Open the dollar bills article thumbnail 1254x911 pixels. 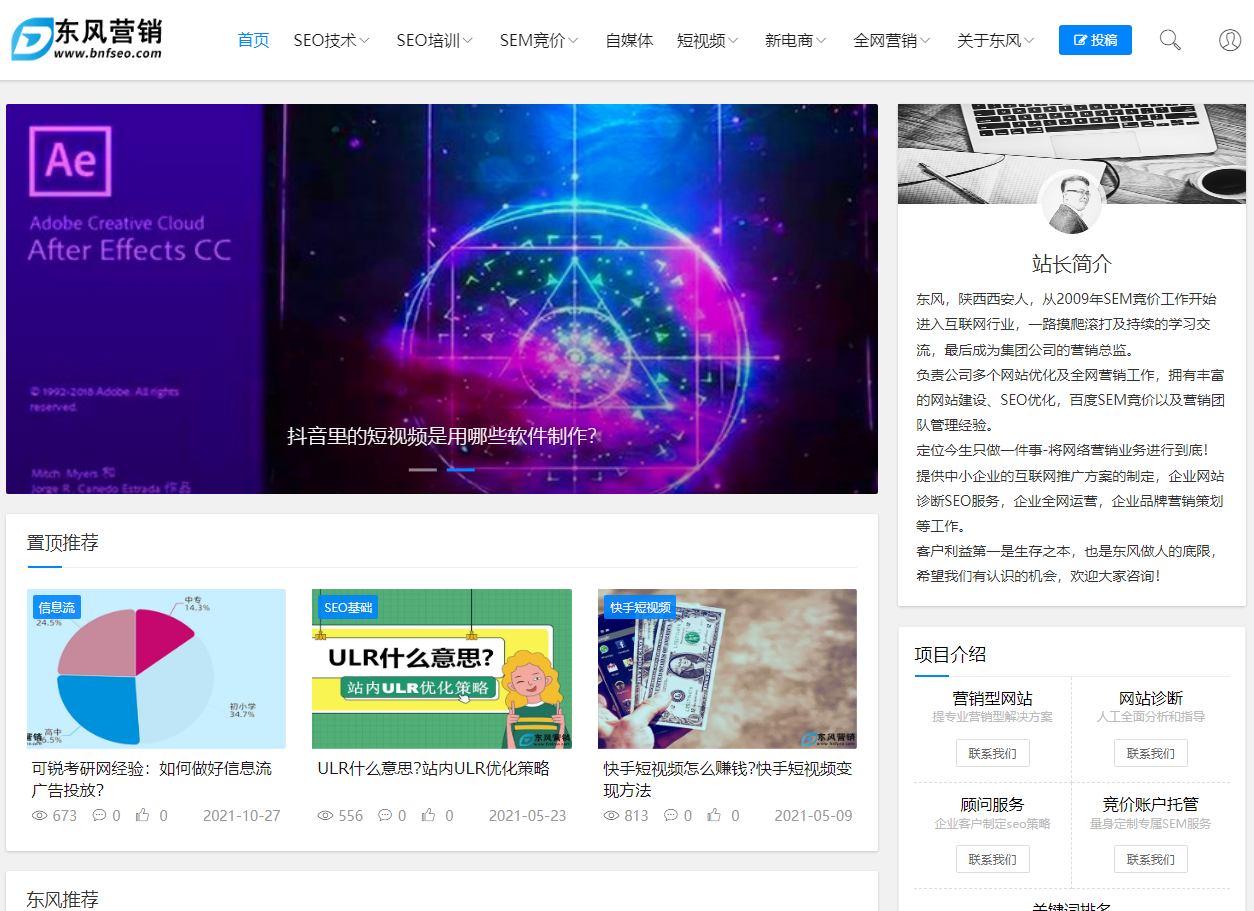[x=727, y=669]
